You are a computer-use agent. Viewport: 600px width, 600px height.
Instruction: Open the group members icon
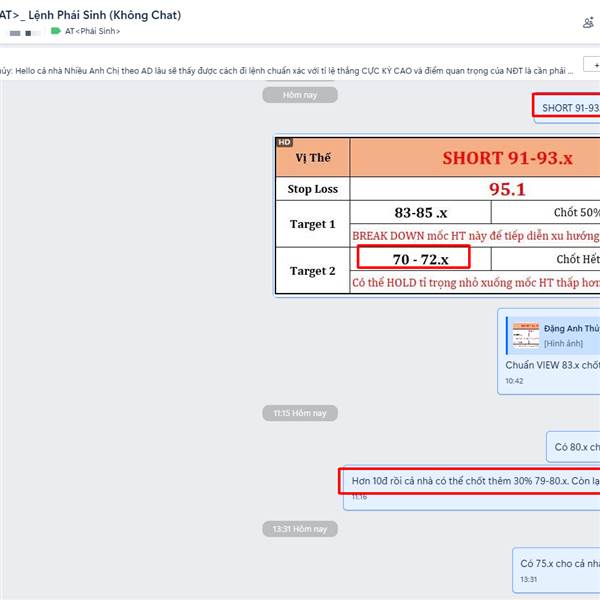pyautogui.click(x=588, y=23)
